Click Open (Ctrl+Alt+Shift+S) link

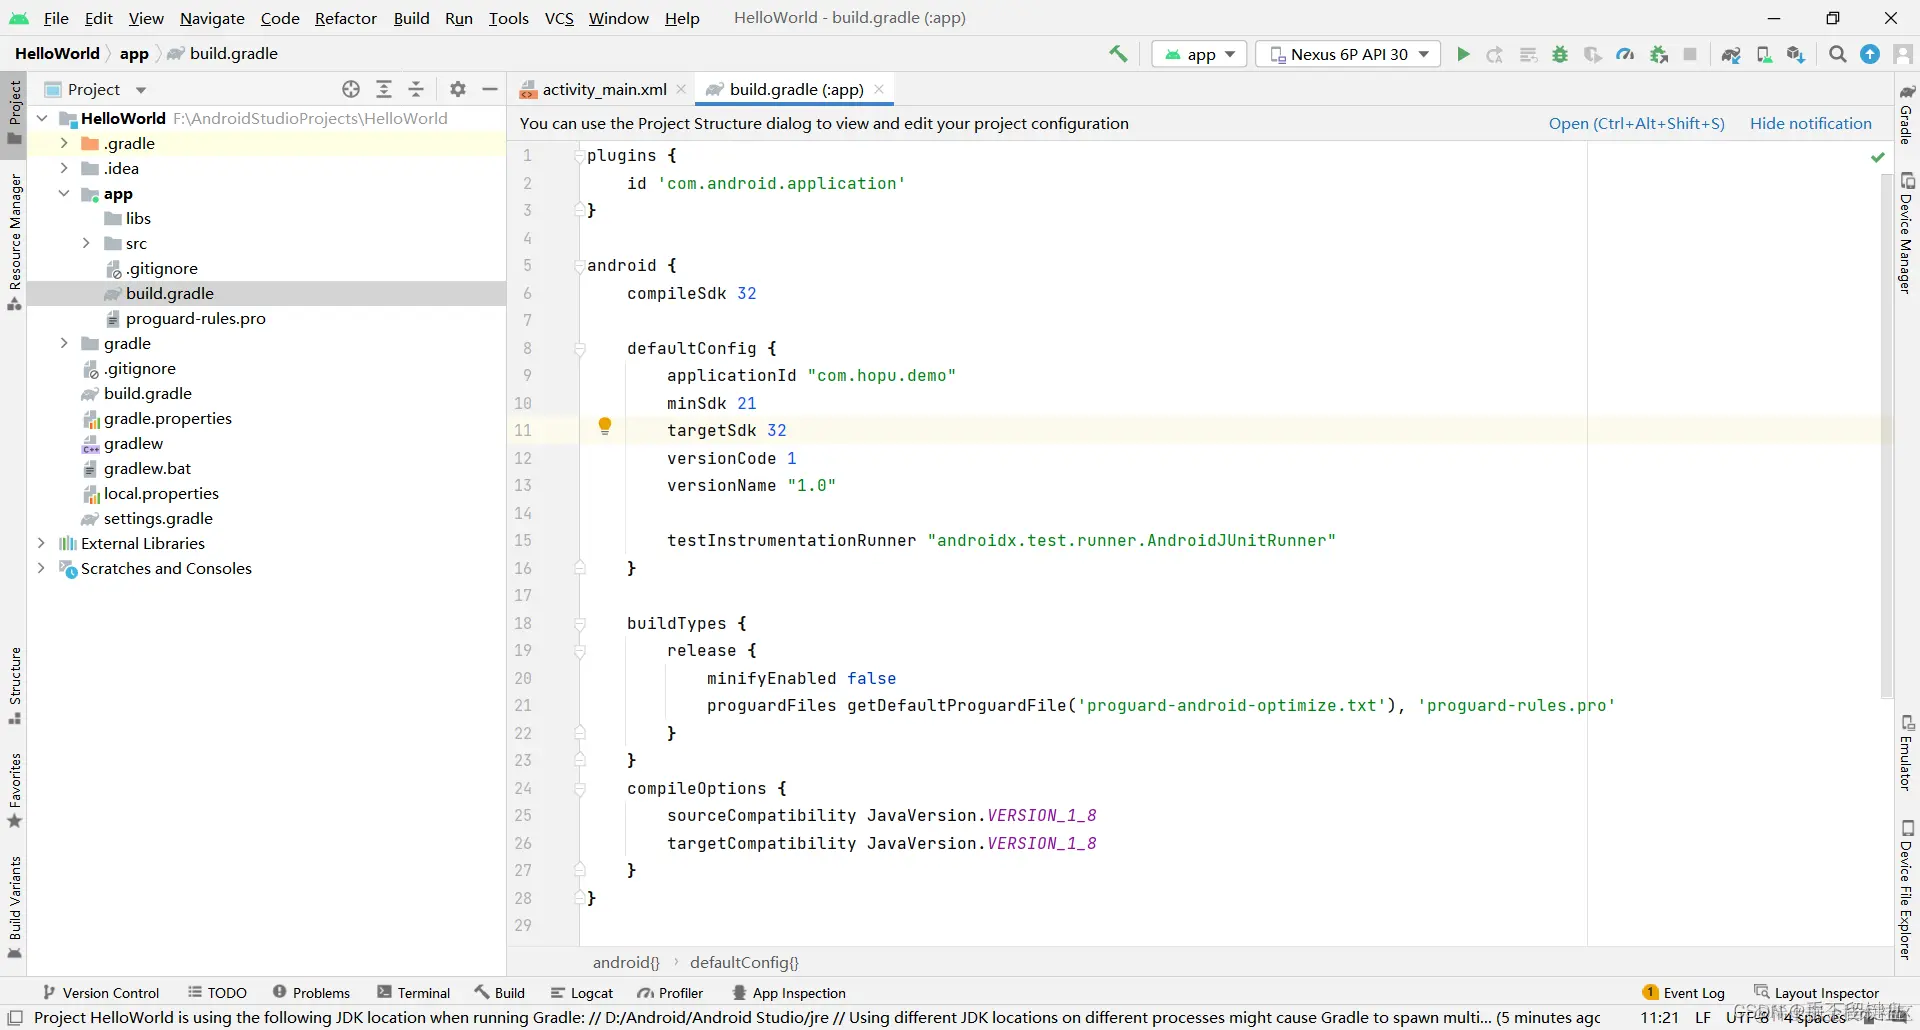1636,123
